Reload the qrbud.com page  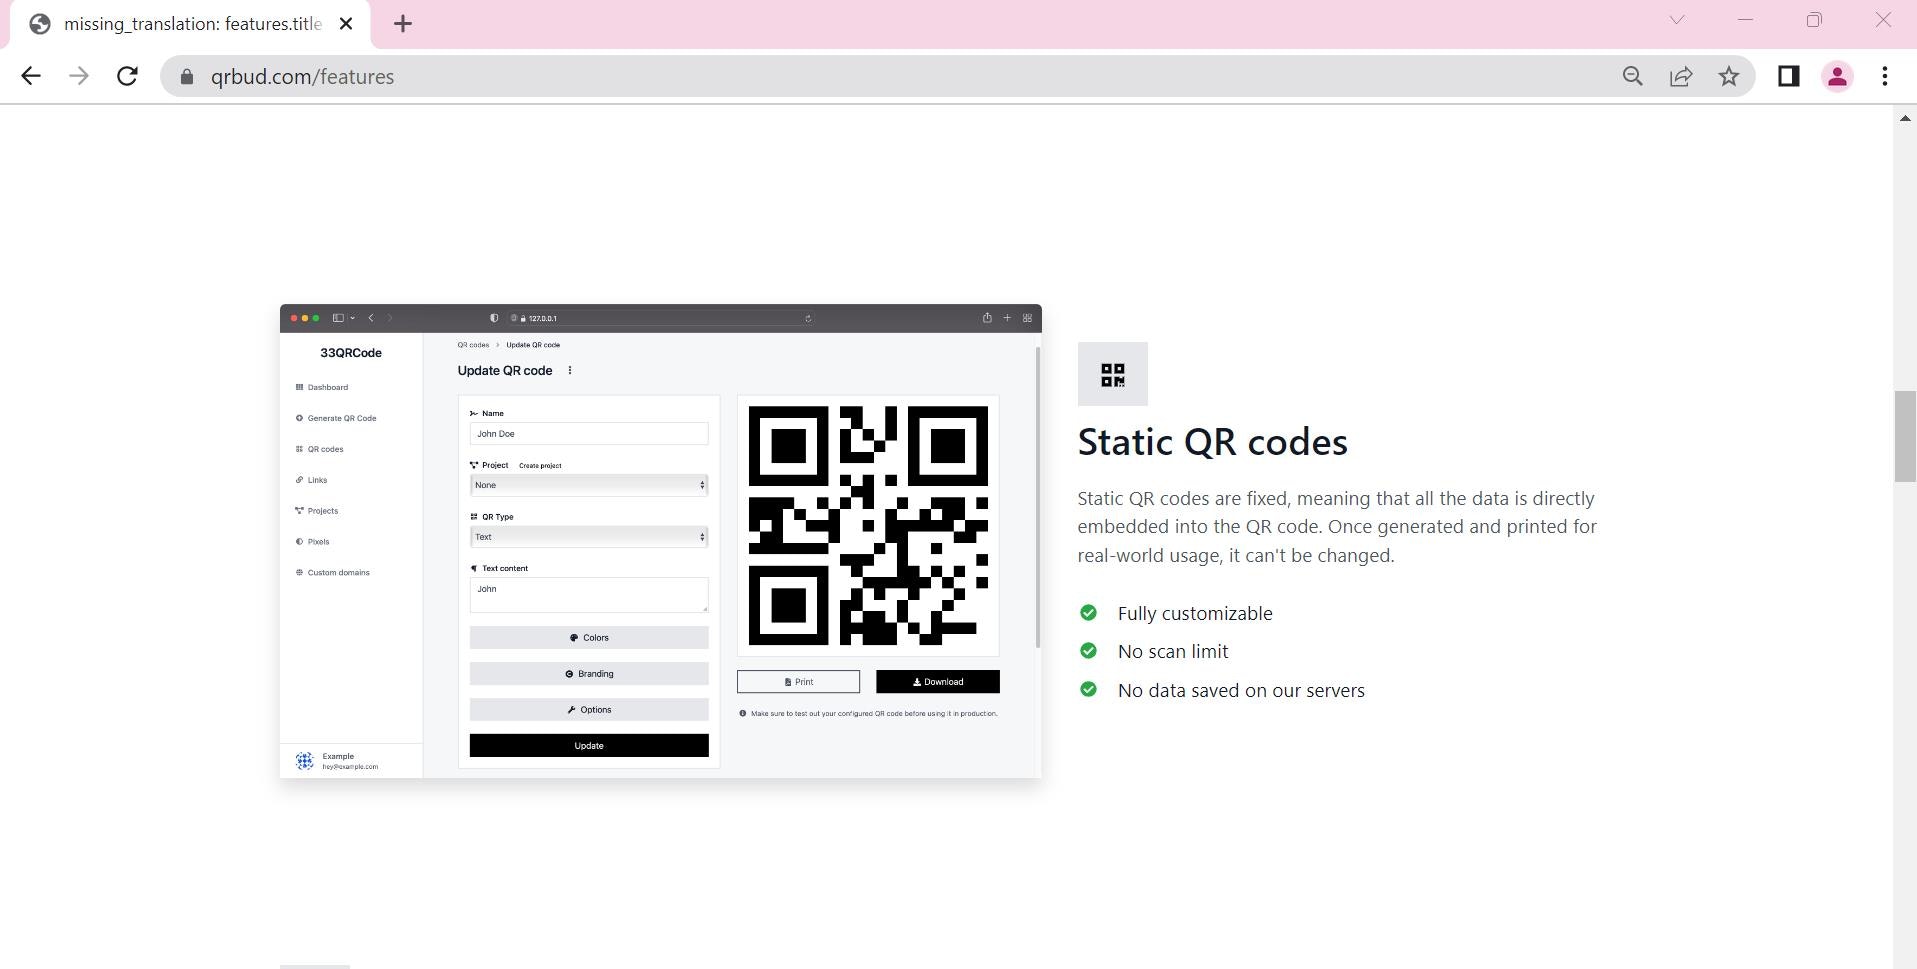coord(127,76)
